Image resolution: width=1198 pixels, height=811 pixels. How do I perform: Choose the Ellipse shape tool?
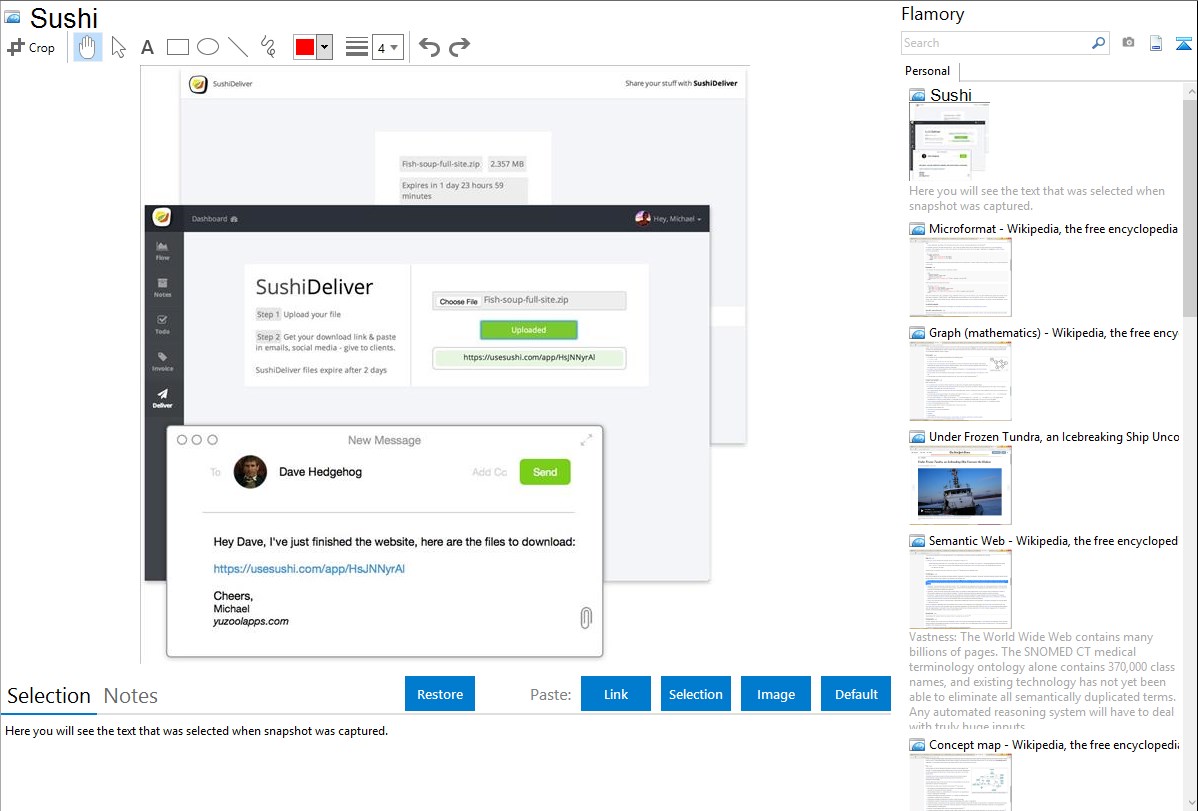click(x=208, y=47)
